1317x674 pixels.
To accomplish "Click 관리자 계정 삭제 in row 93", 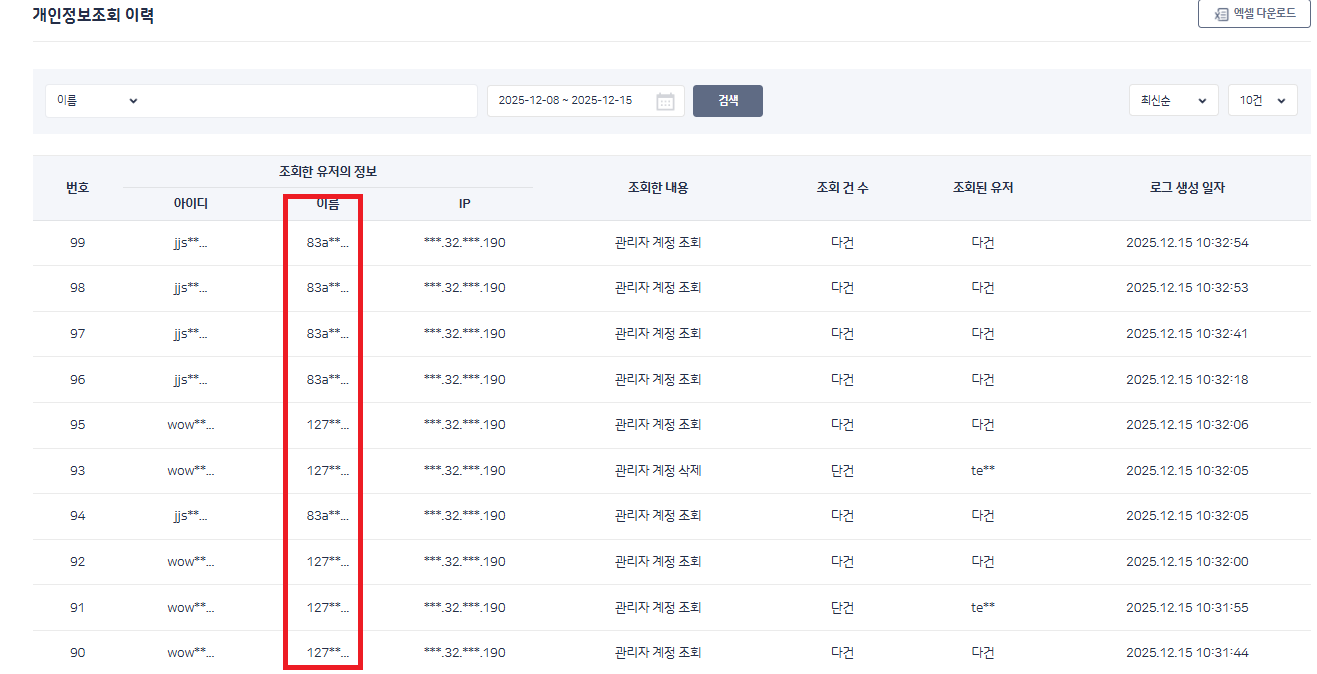I will point(657,471).
